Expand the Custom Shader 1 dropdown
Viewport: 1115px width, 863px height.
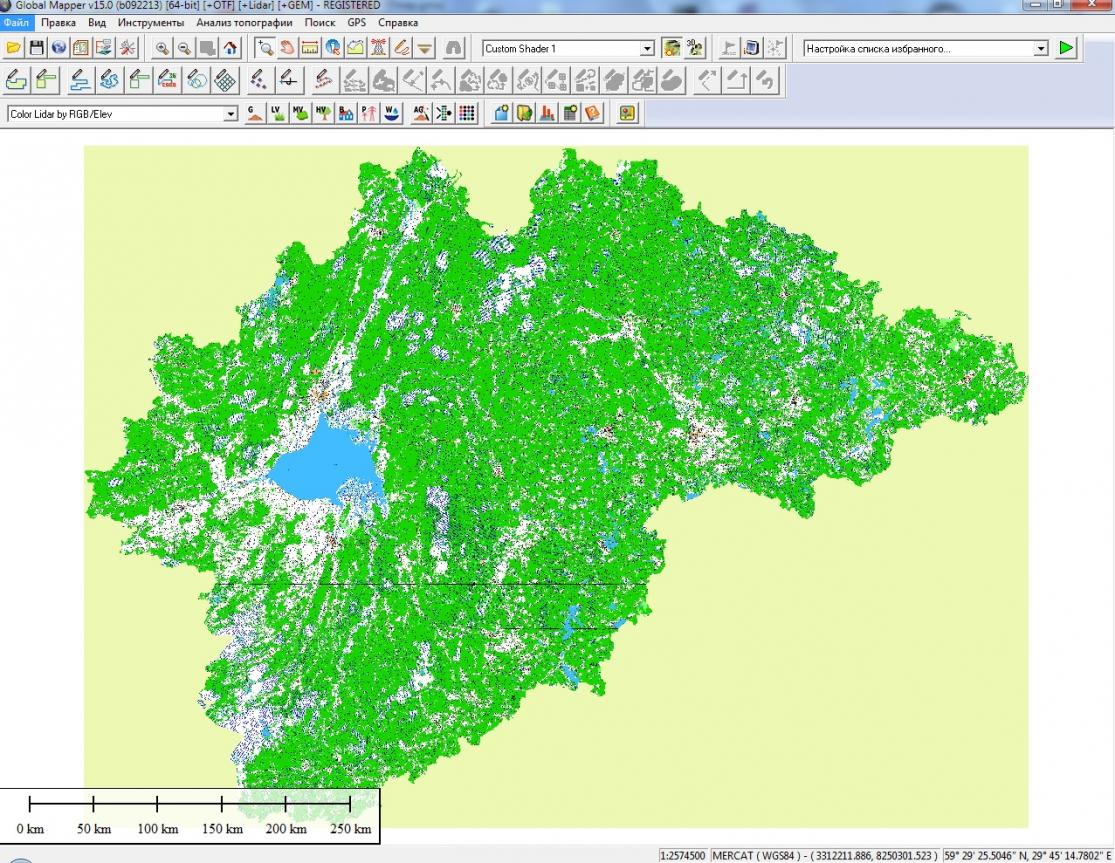click(x=647, y=49)
